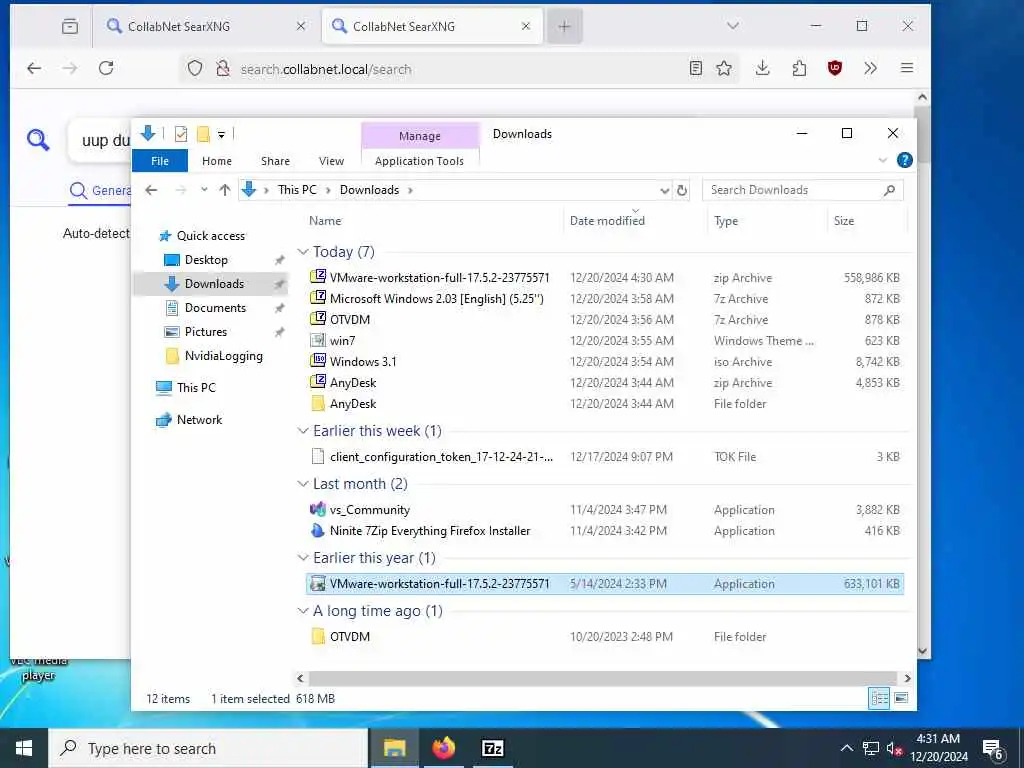Collapse the A long time ago group
Screen dimensions: 1024x768
(302, 611)
